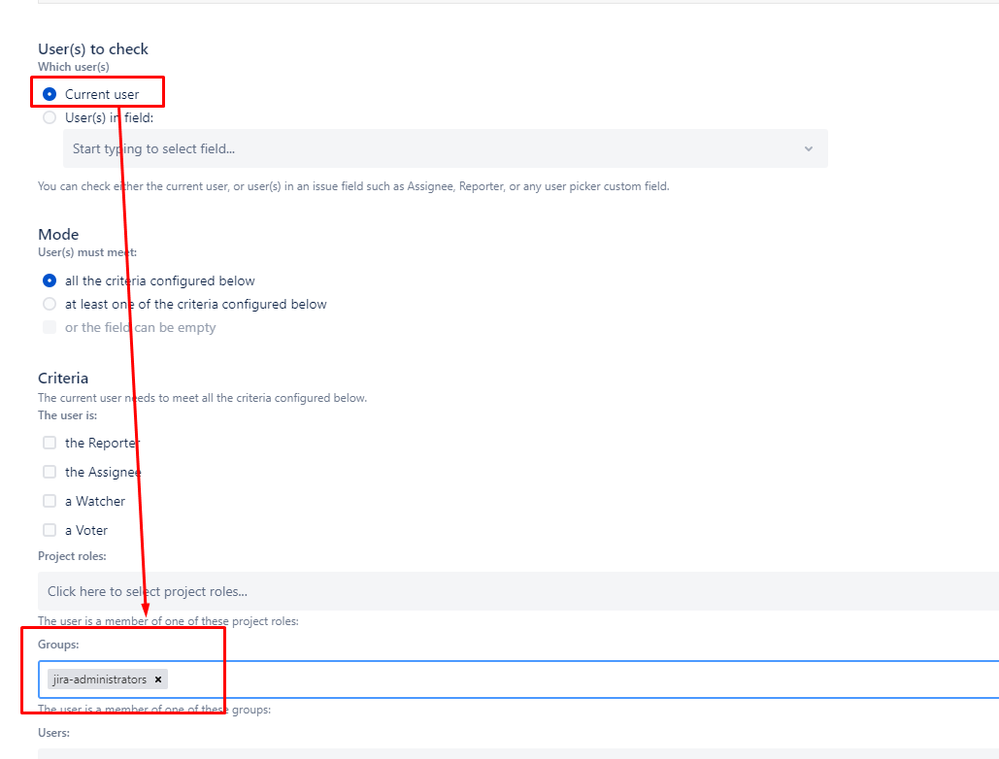Open the project roles selector
The image size is (999, 759).
[400, 591]
